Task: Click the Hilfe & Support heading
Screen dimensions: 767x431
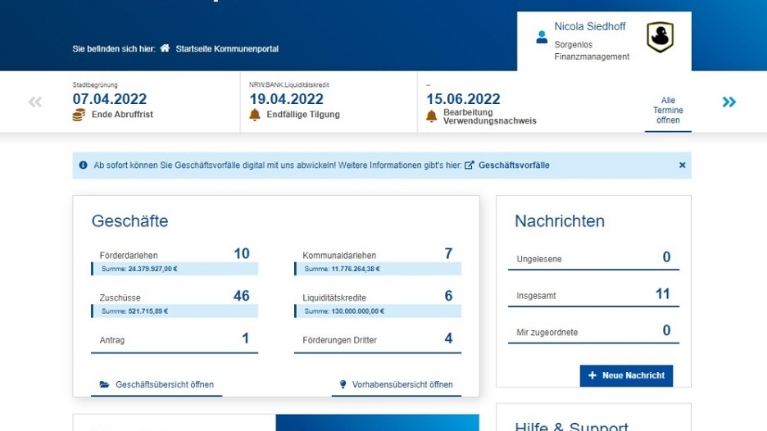Action: pos(571,426)
